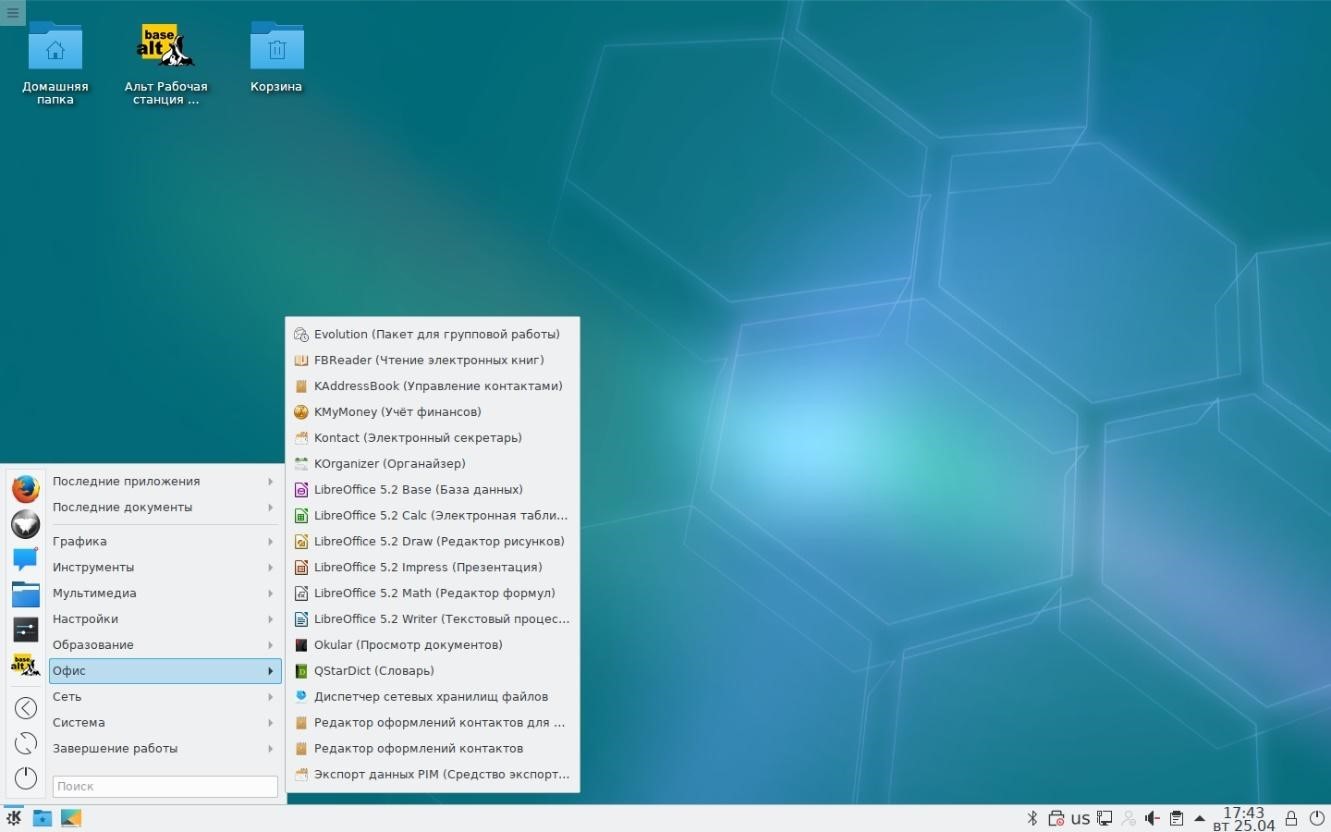Viewport: 1331px width, 832px height.
Task: Open Диспетчер сетевых хранилищ файлов
Action: (432, 697)
